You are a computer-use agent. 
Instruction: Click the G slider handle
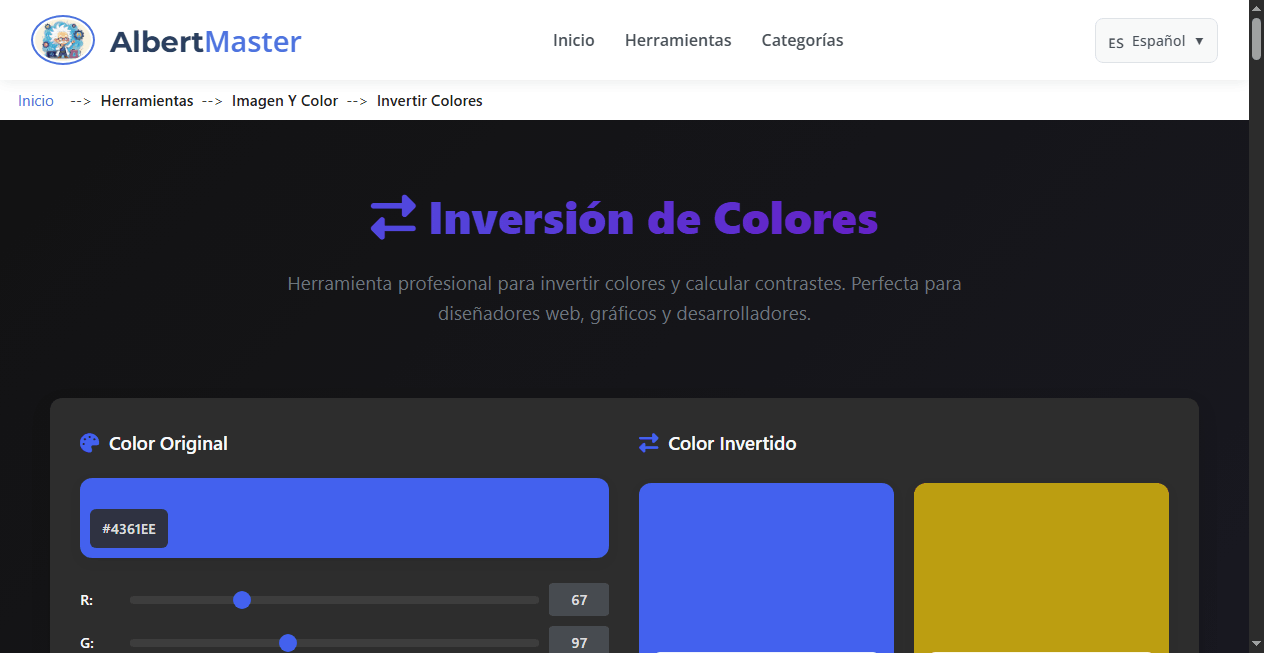(288, 643)
